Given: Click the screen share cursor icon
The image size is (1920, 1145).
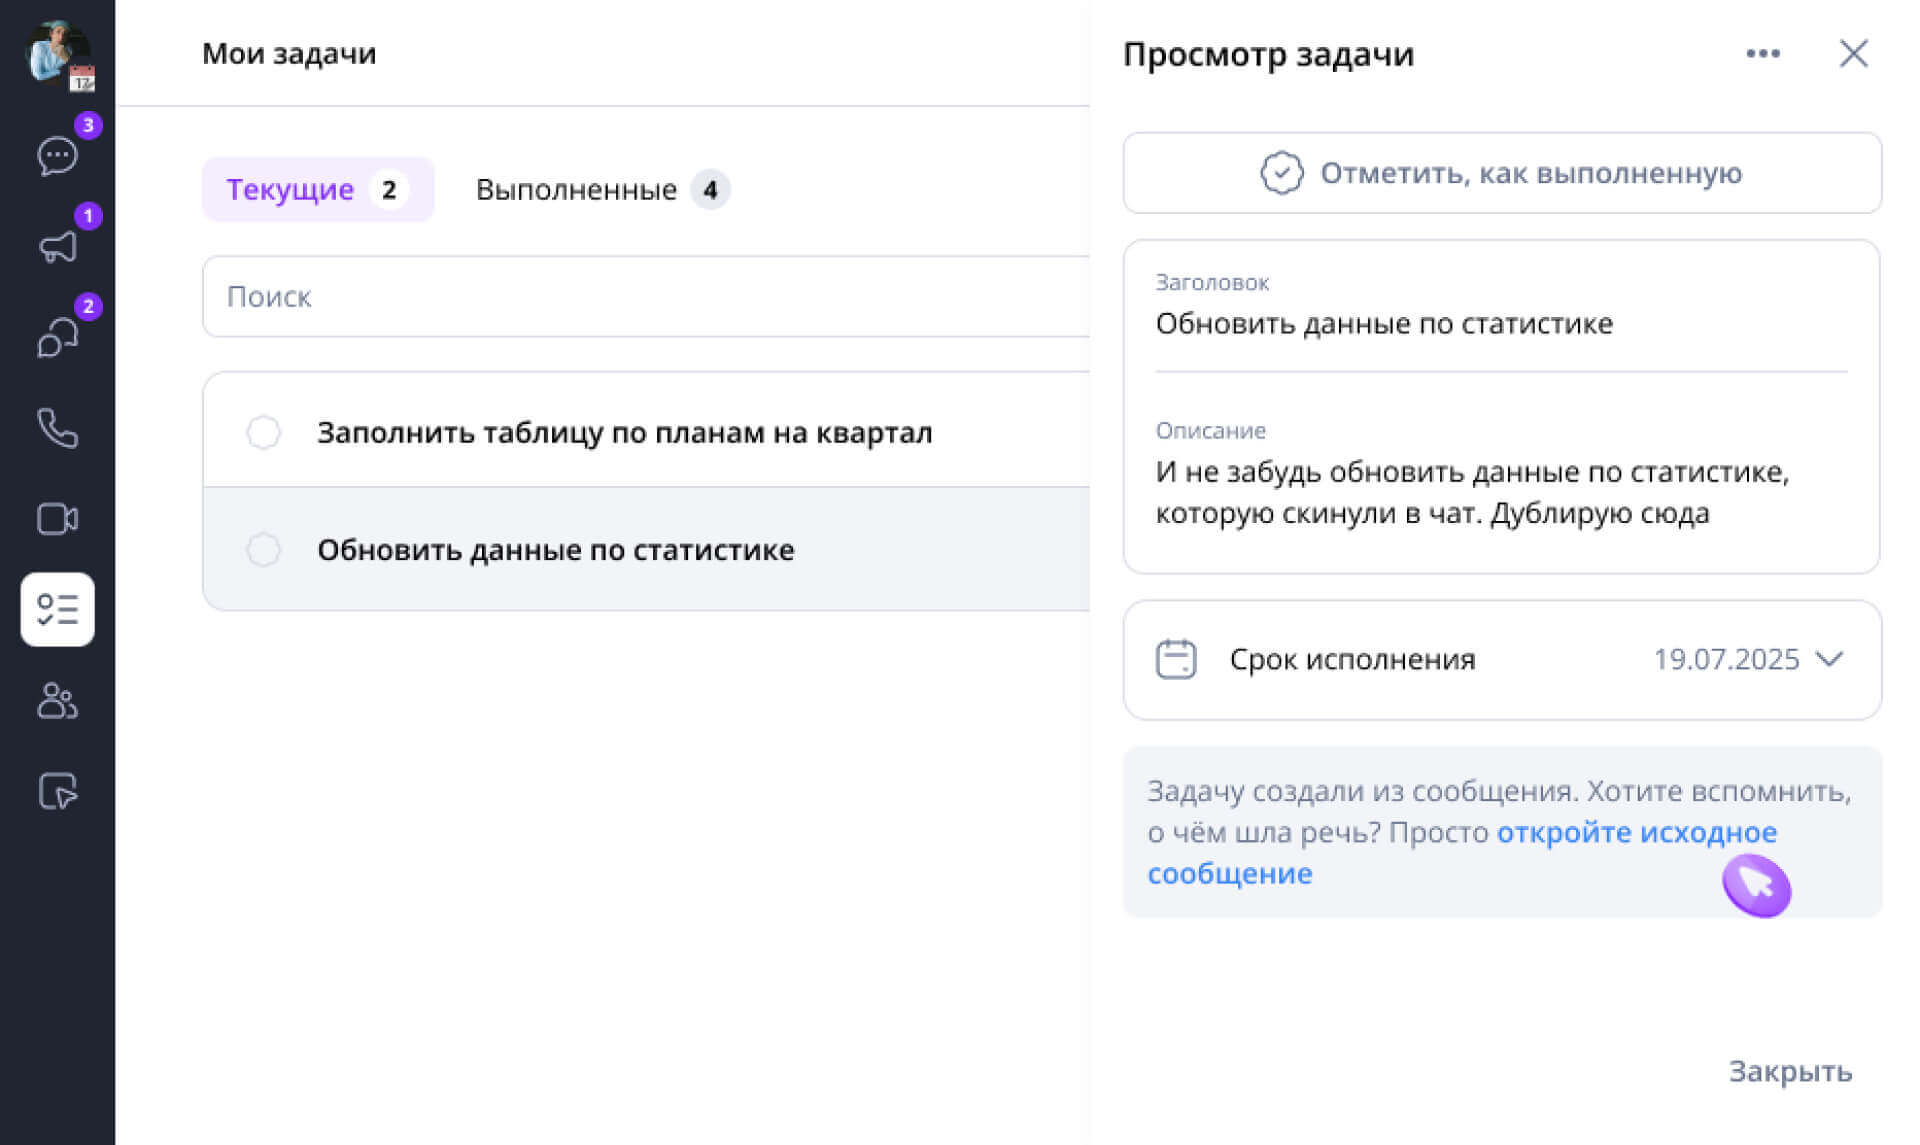Looking at the screenshot, I should click(x=57, y=791).
